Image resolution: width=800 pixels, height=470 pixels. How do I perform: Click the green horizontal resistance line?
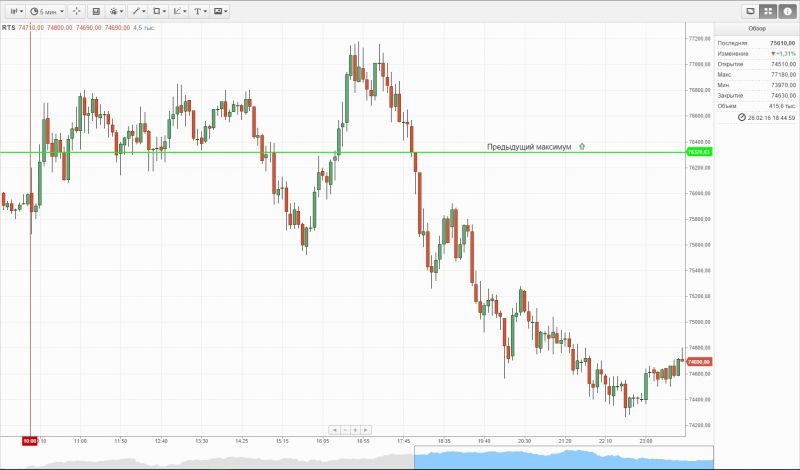[342, 152]
